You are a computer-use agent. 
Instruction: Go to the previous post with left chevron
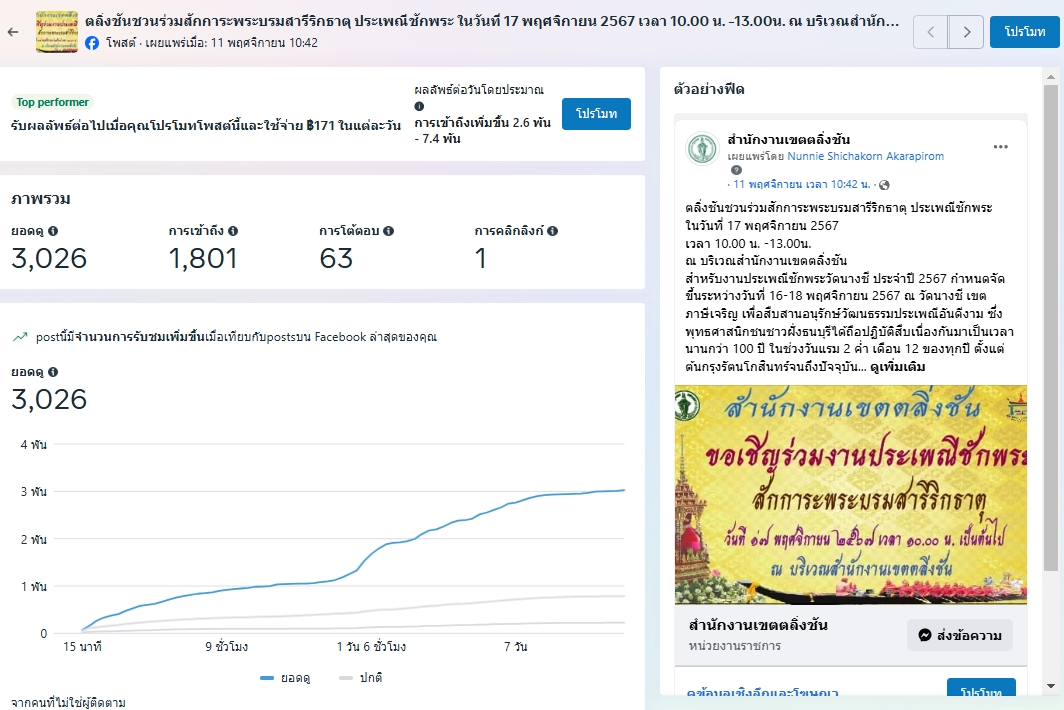pyautogui.click(x=931, y=32)
